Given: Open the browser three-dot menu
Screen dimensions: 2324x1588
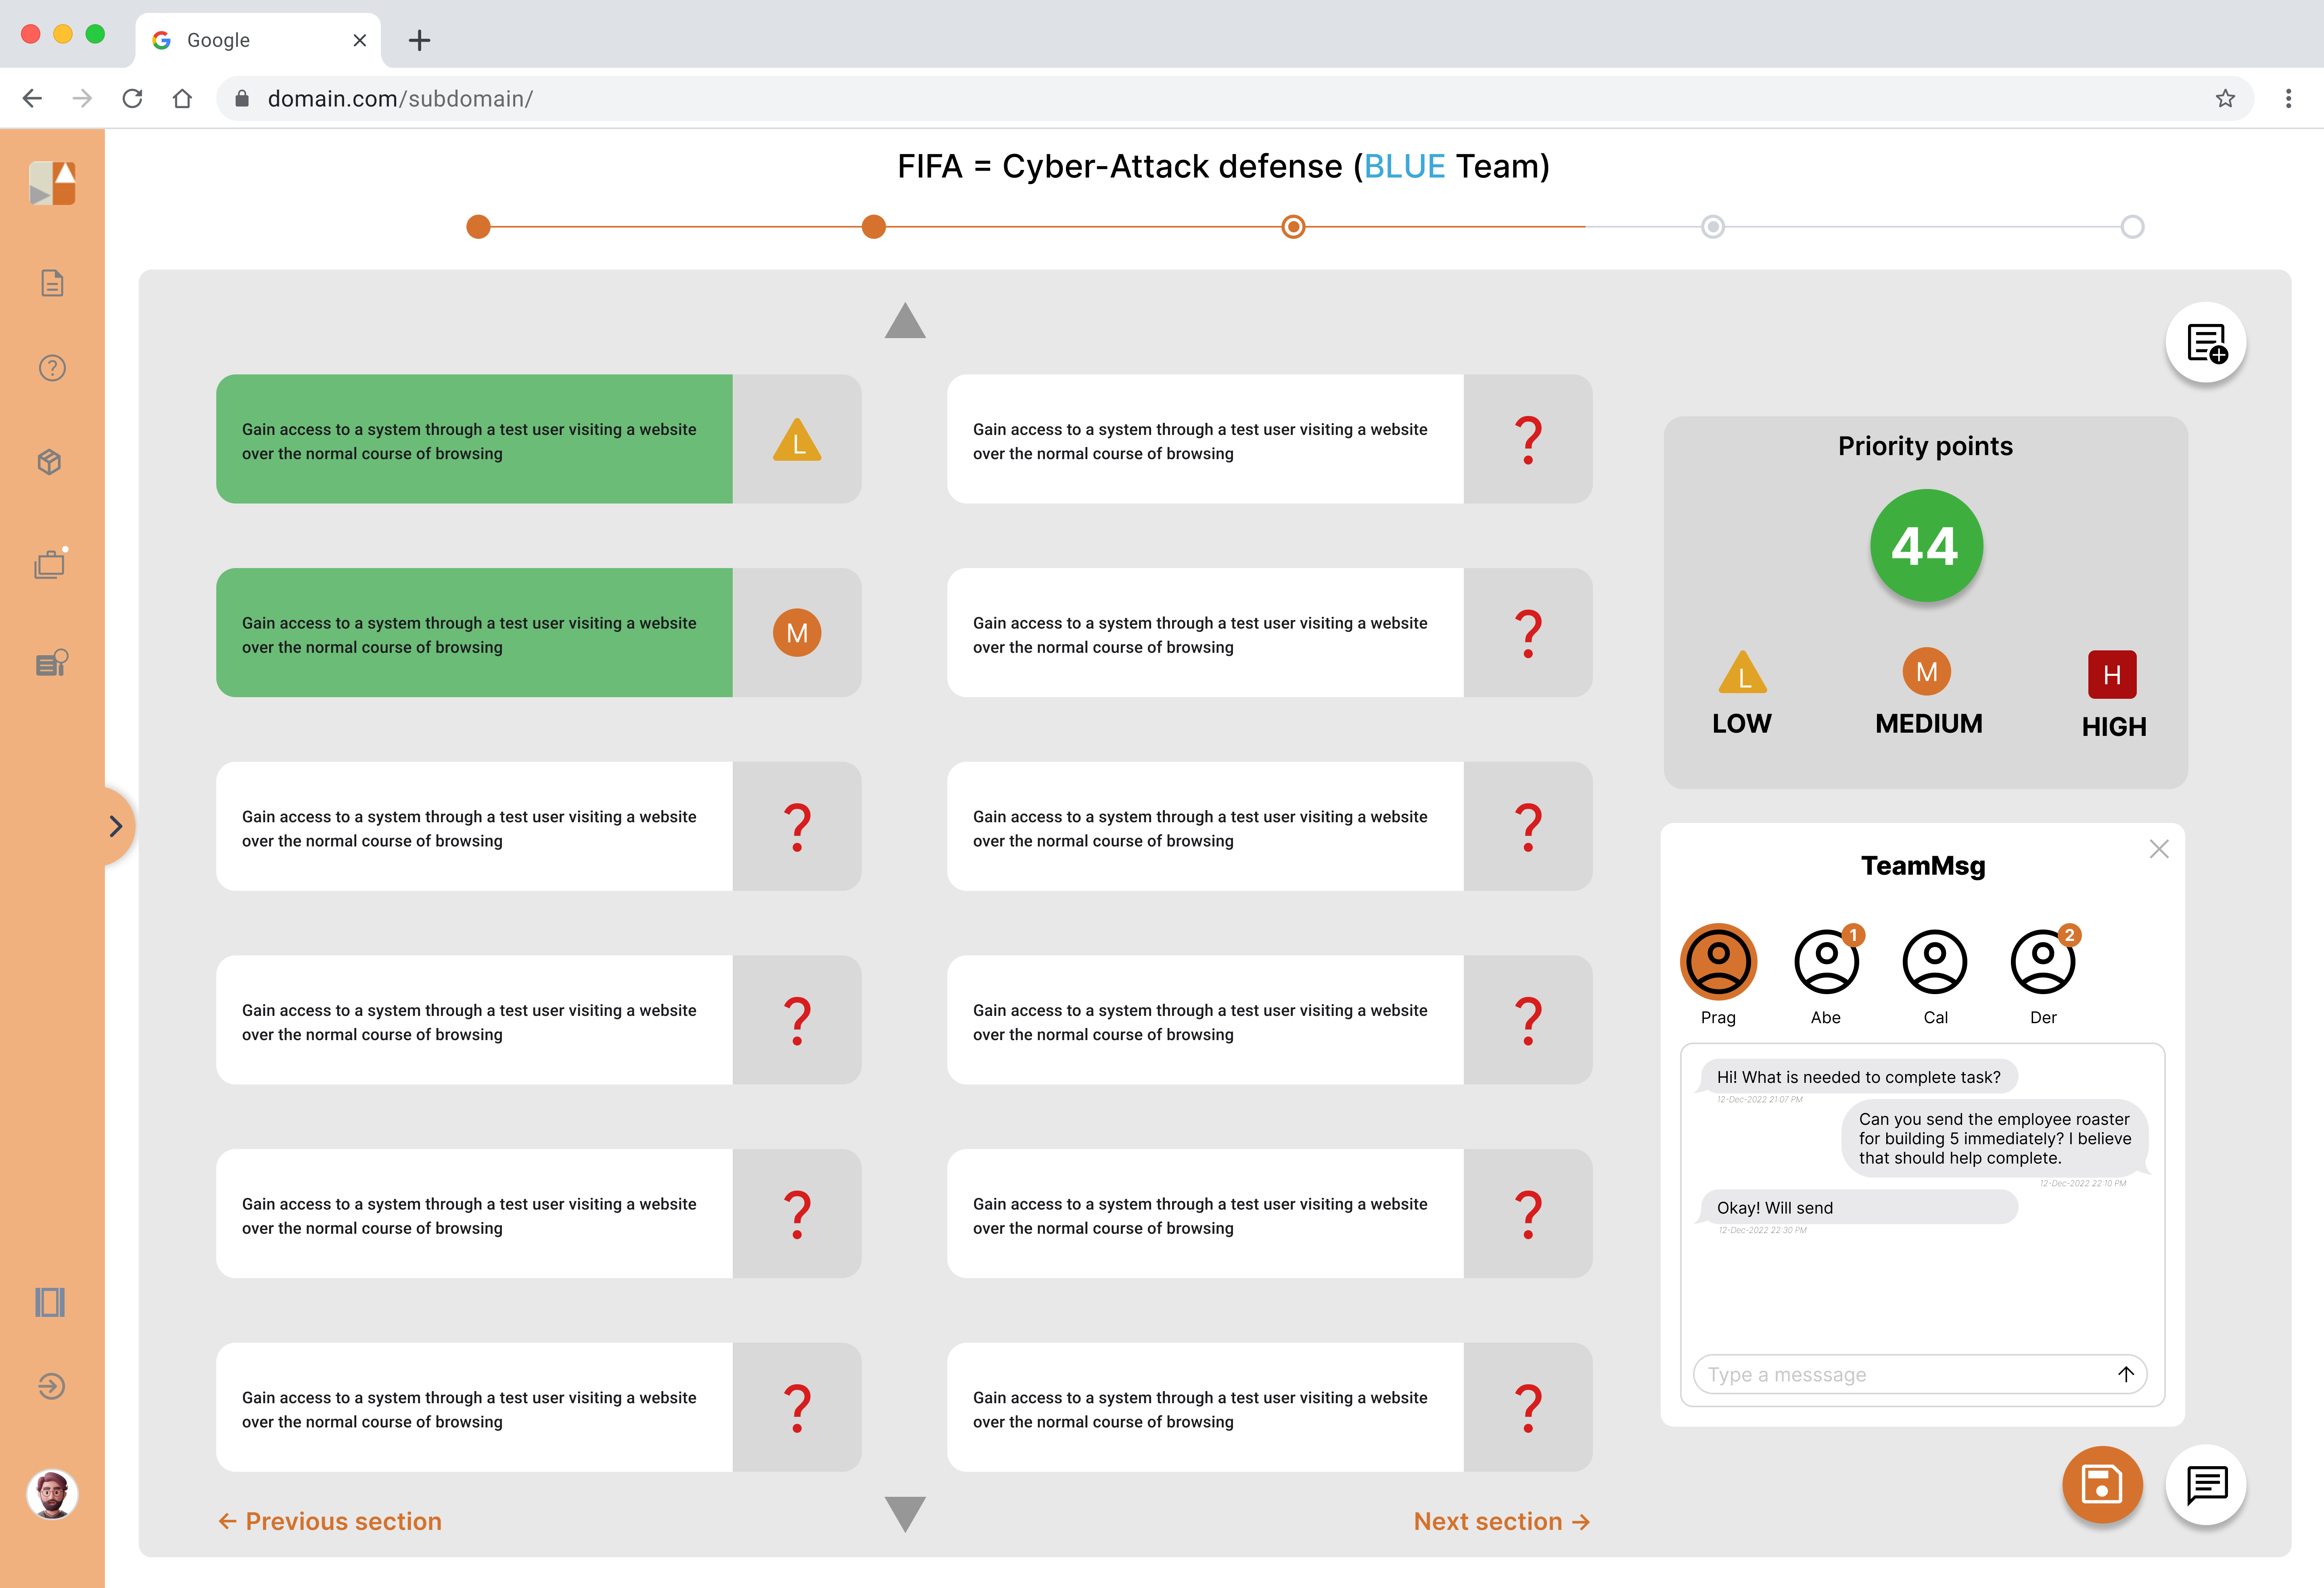Looking at the screenshot, I should pyautogui.click(x=2288, y=98).
